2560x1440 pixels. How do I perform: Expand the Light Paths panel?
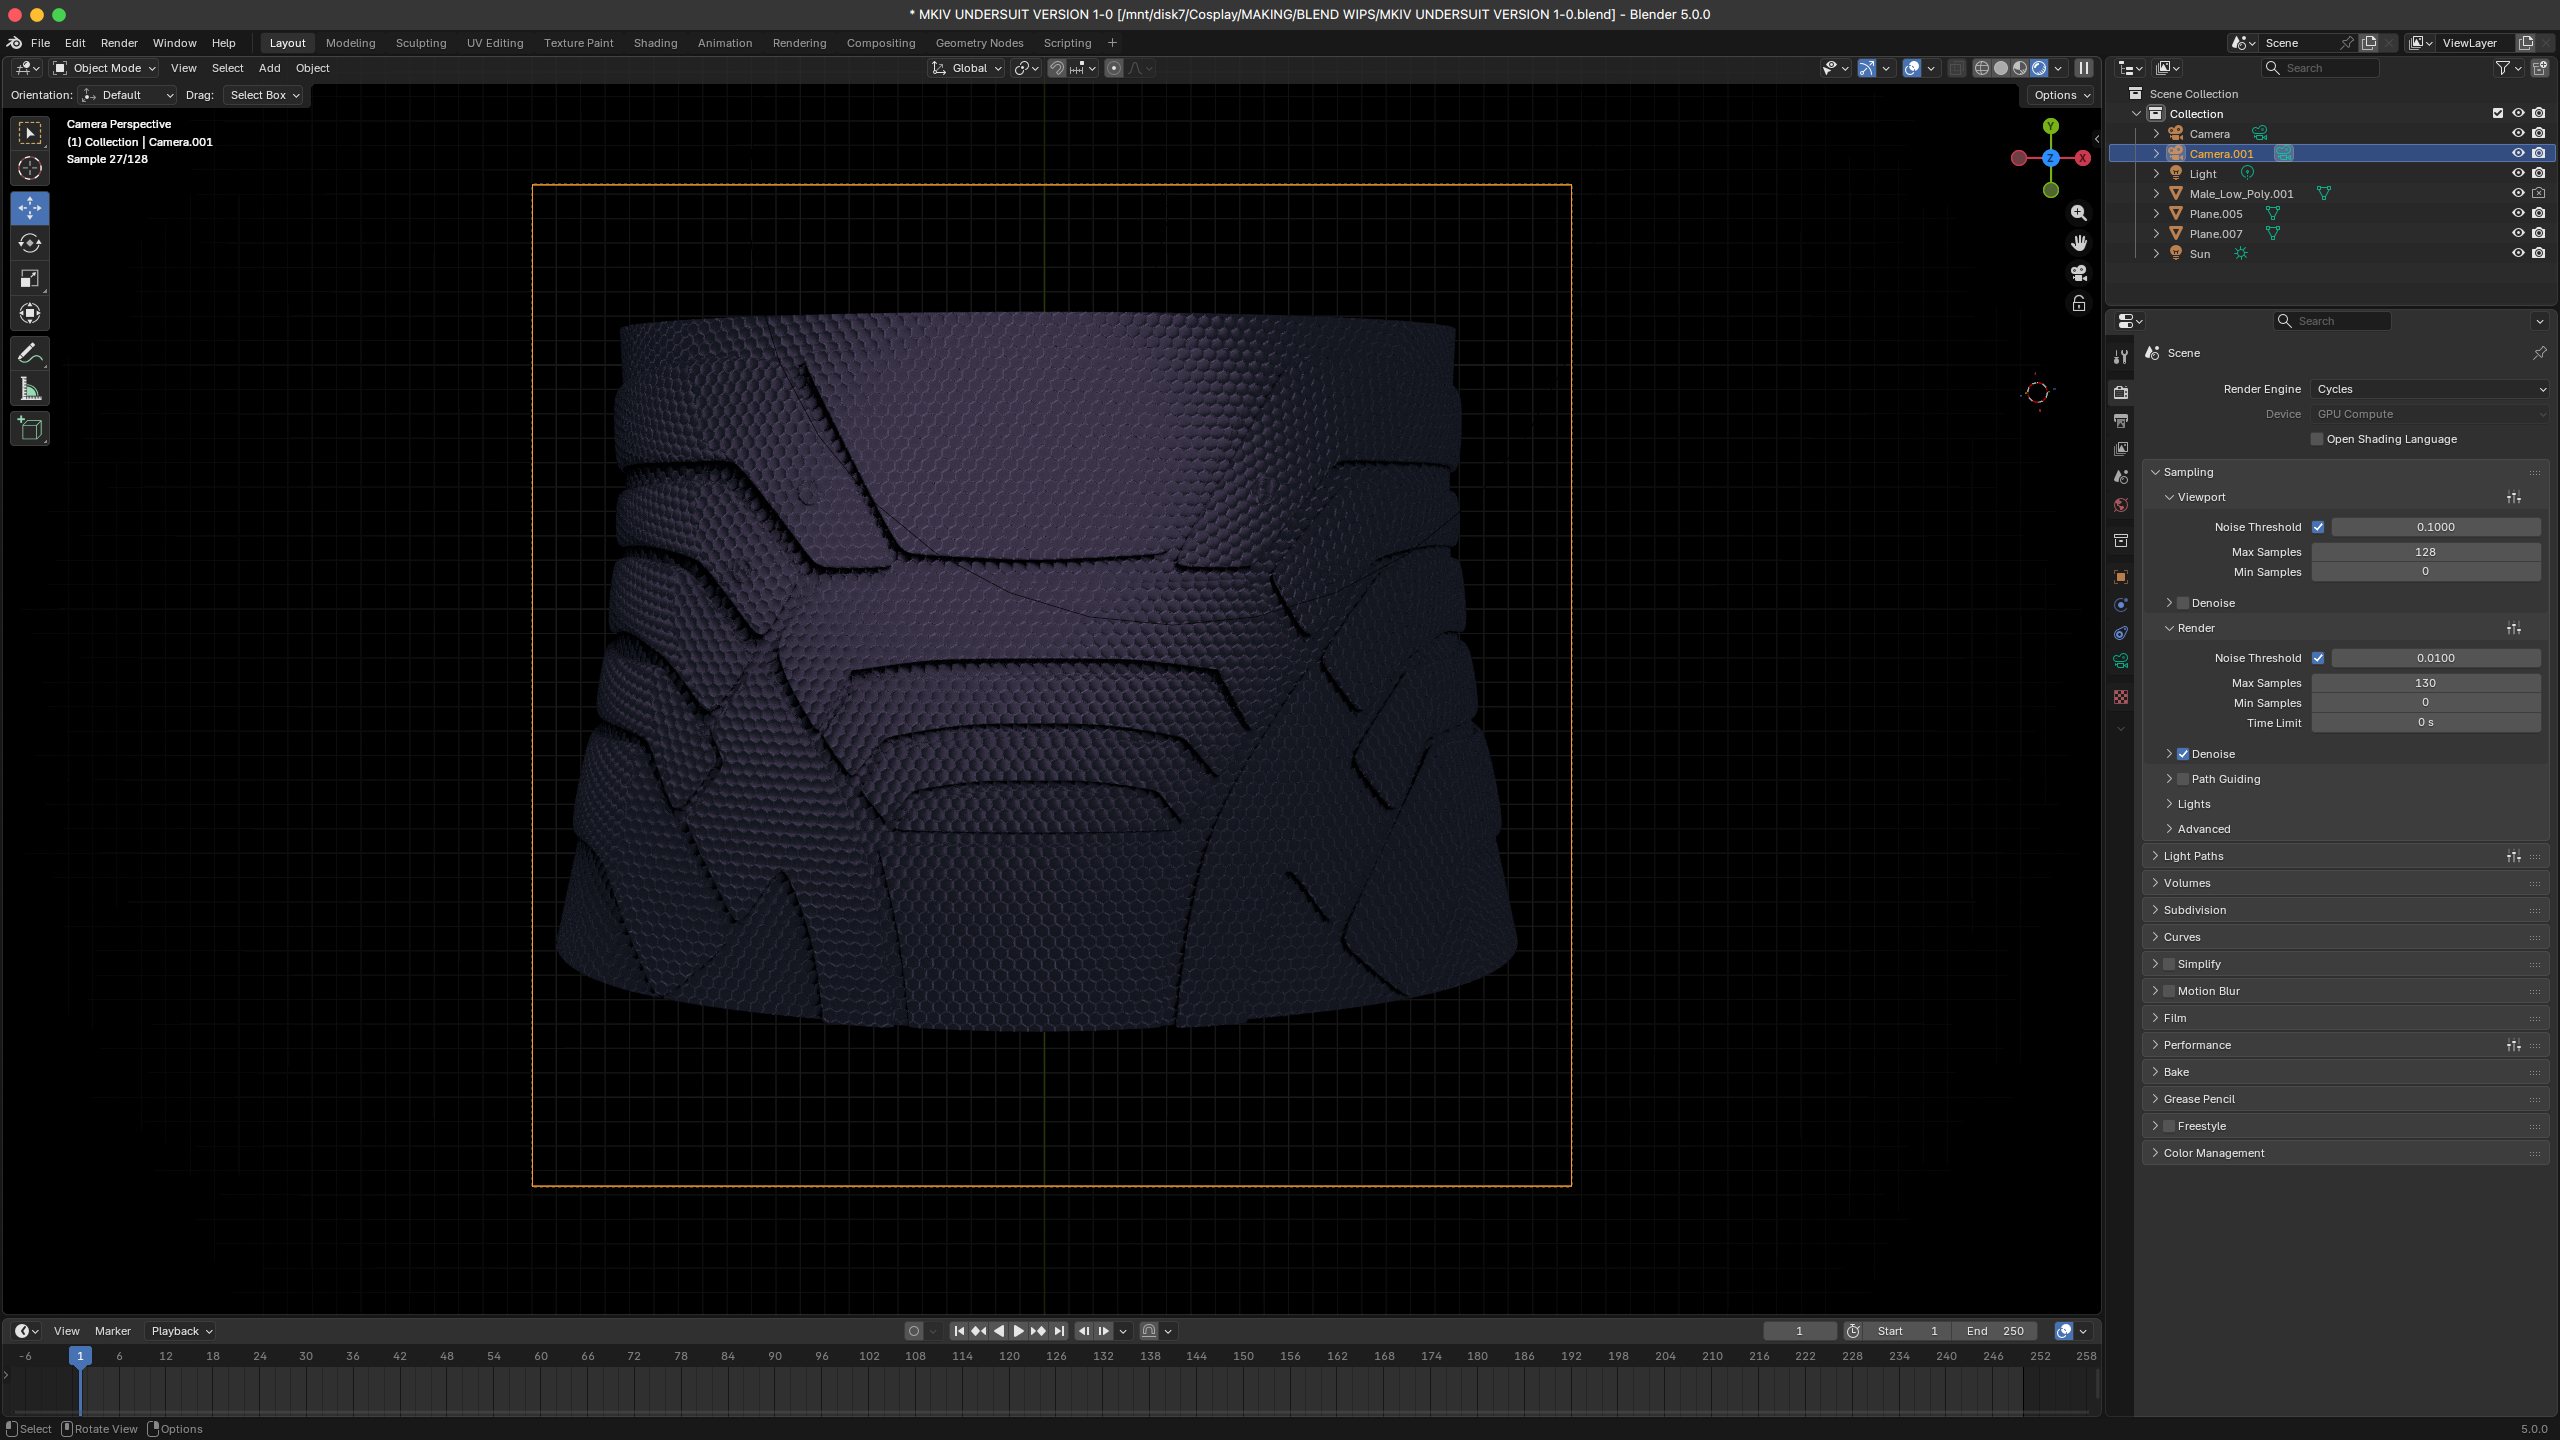[x=2193, y=856]
